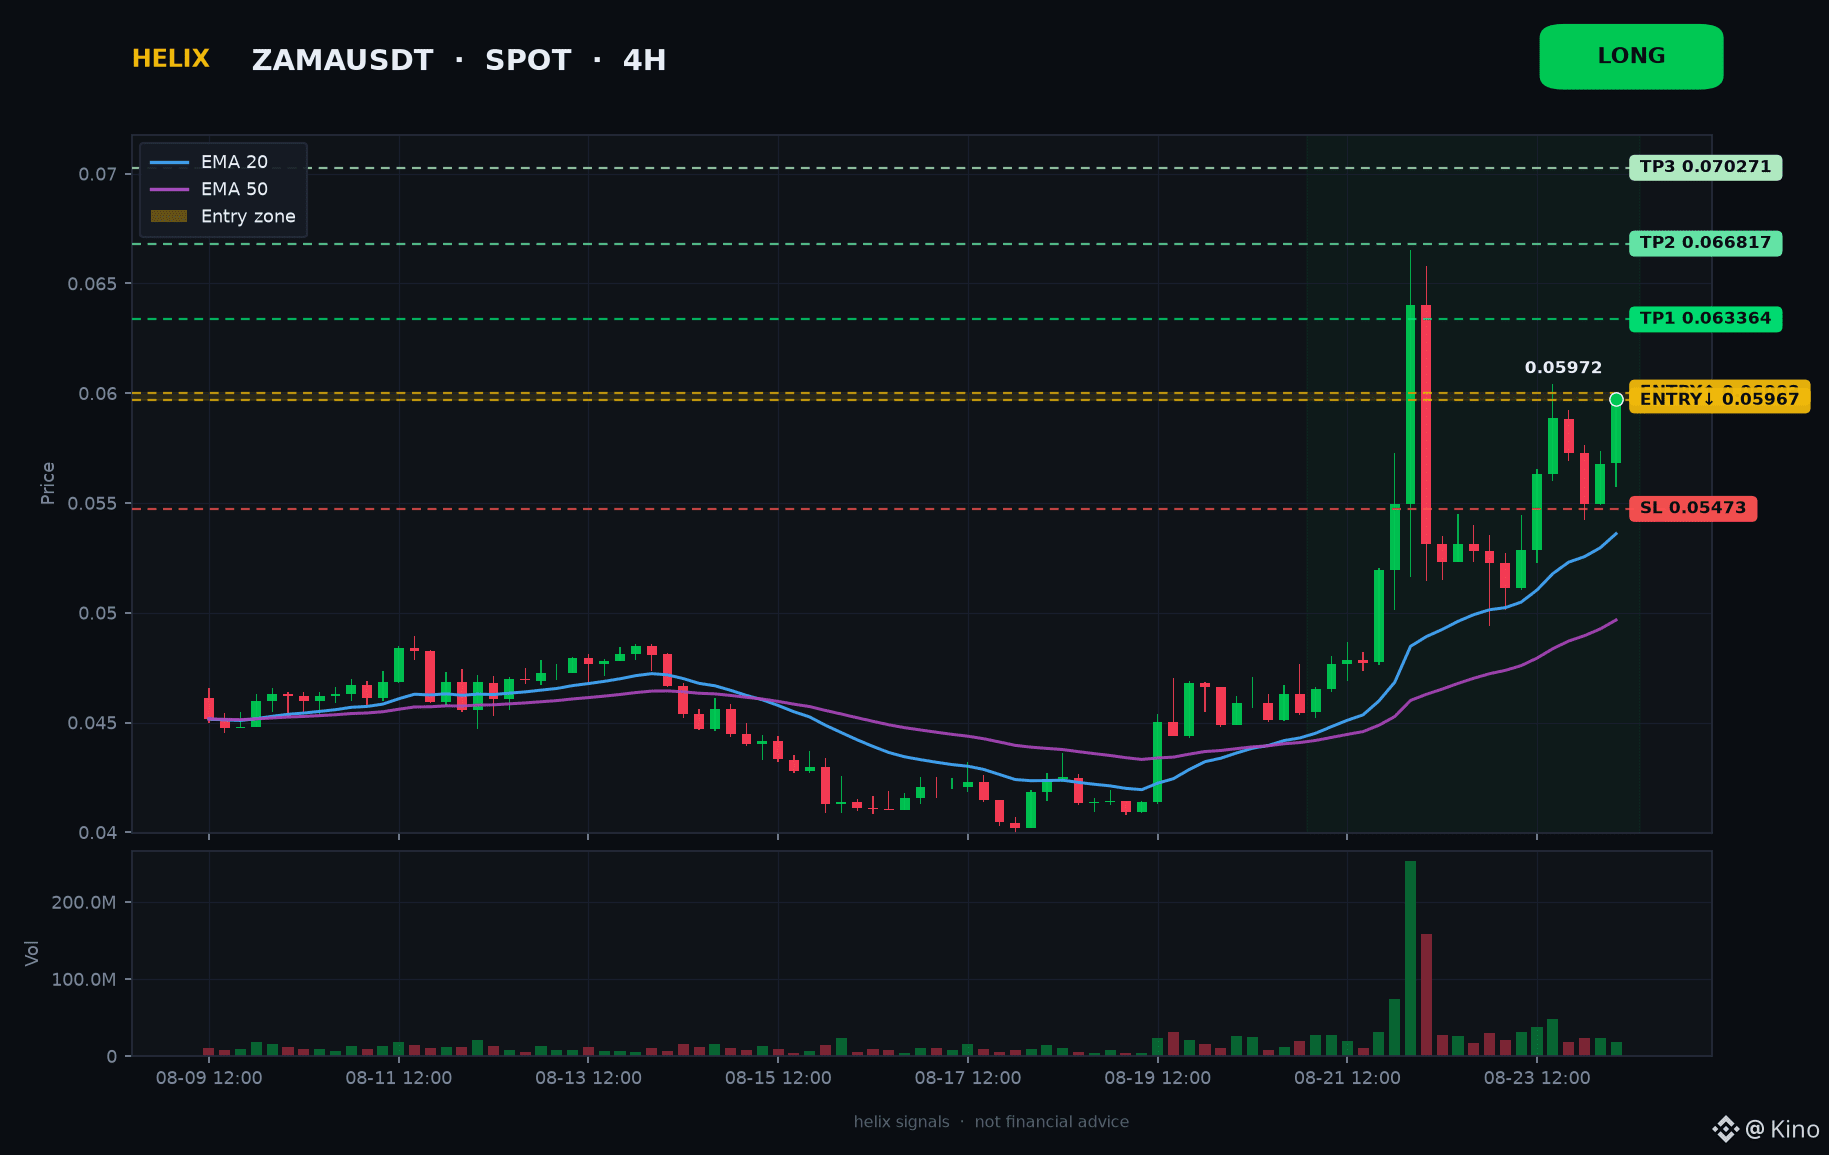
Task: Click the 08-13 12:00 date label
Action: coord(588,1078)
